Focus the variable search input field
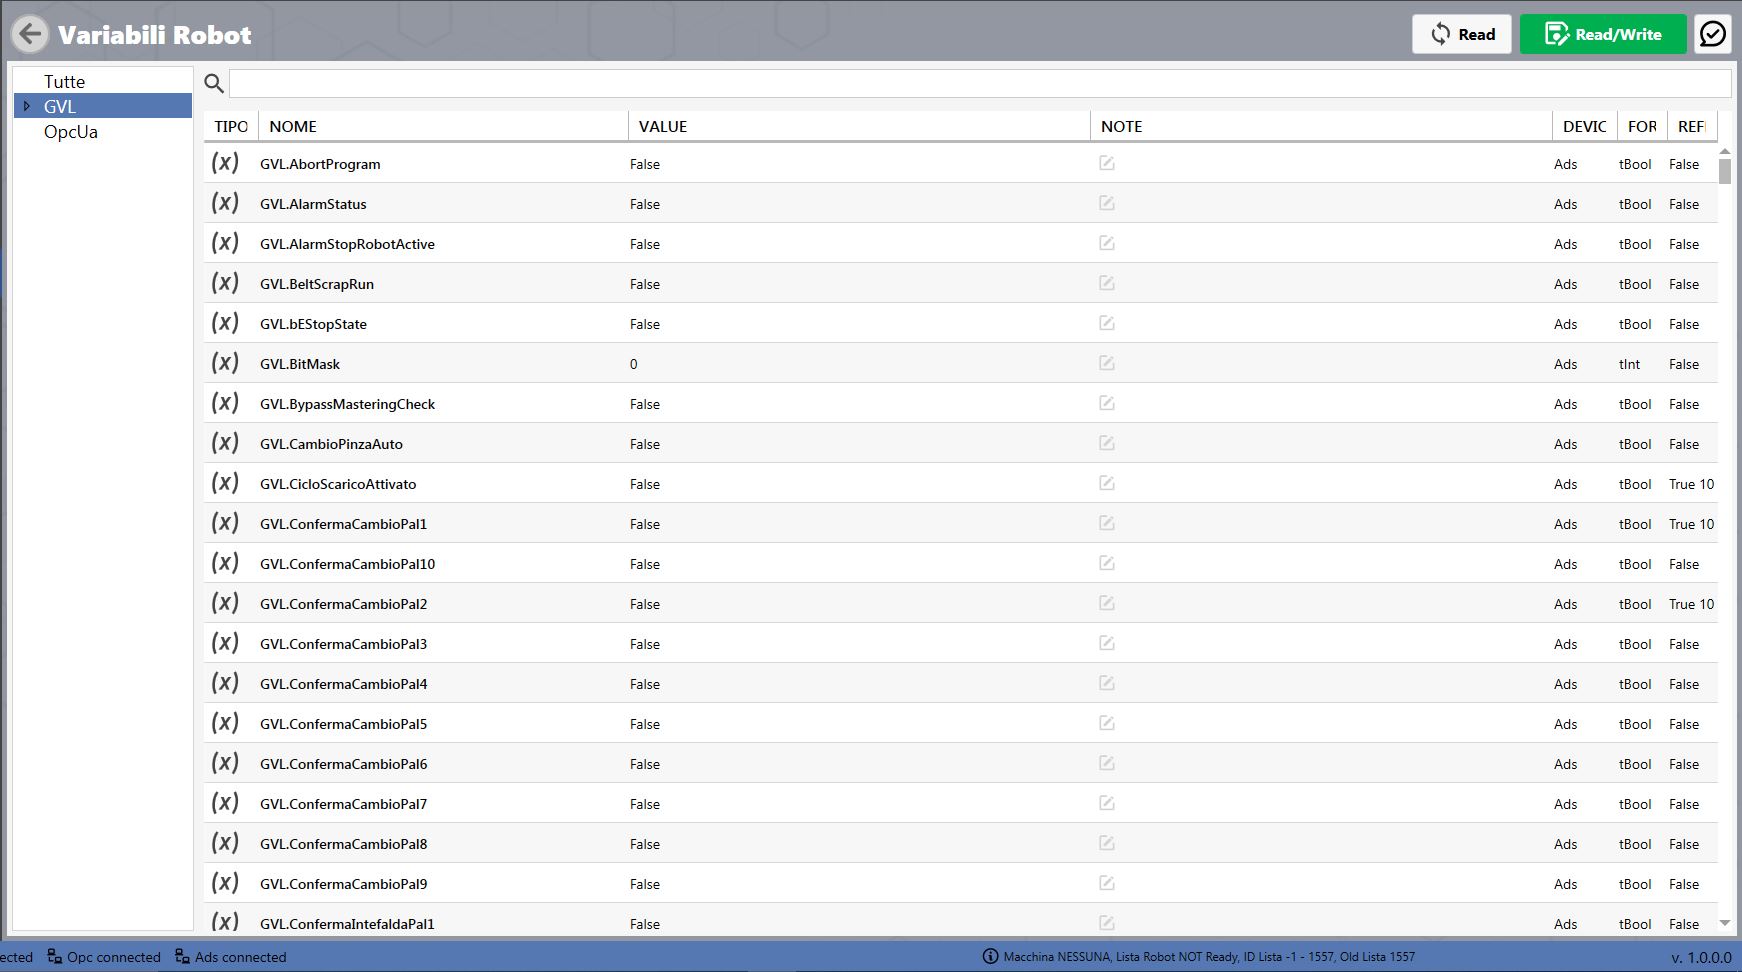 [x=980, y=83]
